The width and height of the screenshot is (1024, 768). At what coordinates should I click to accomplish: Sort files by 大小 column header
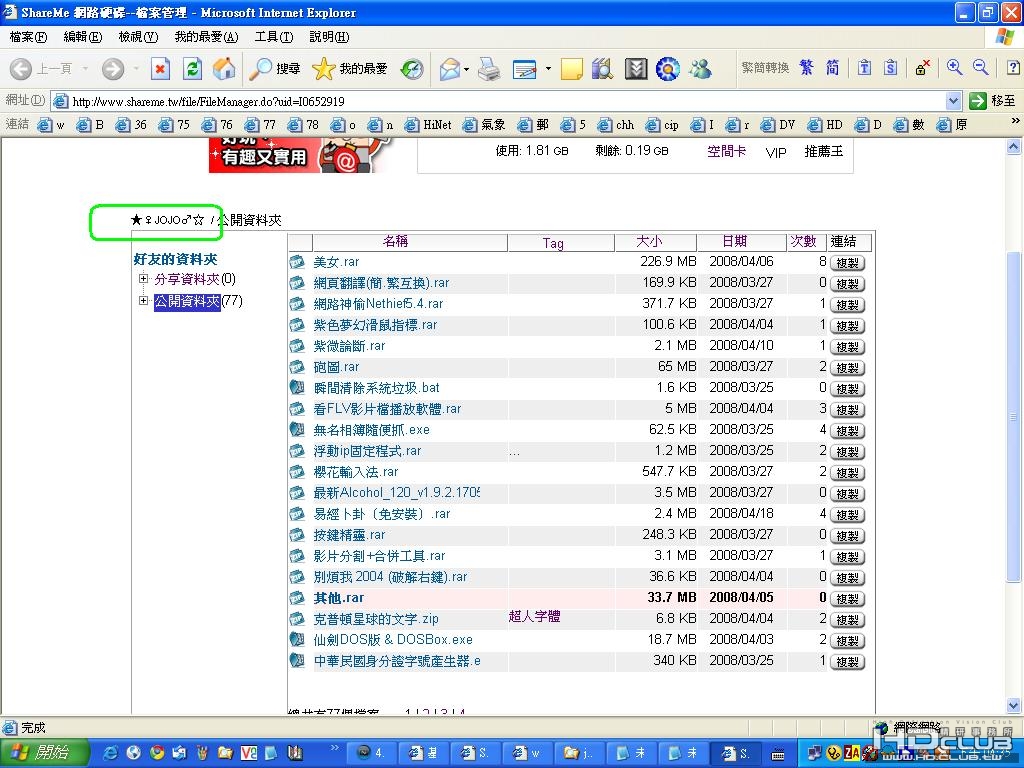[x=649, y=242]
